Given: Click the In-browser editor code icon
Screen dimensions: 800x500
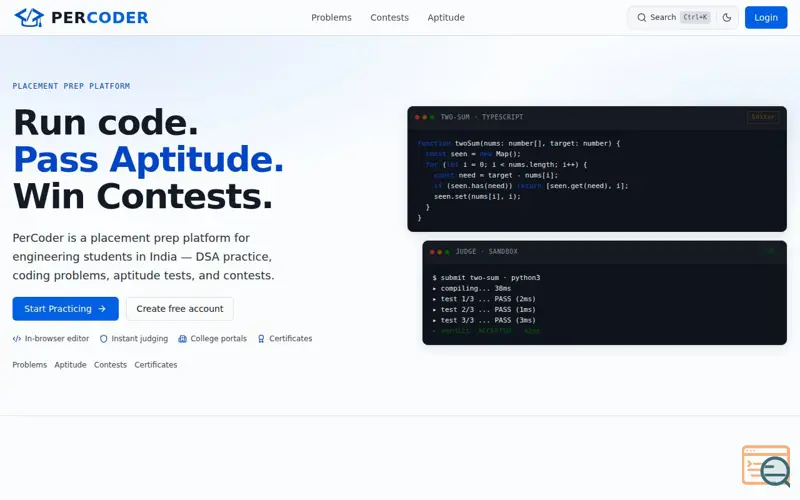Looking at the screenshot, I should coord(17,338).
